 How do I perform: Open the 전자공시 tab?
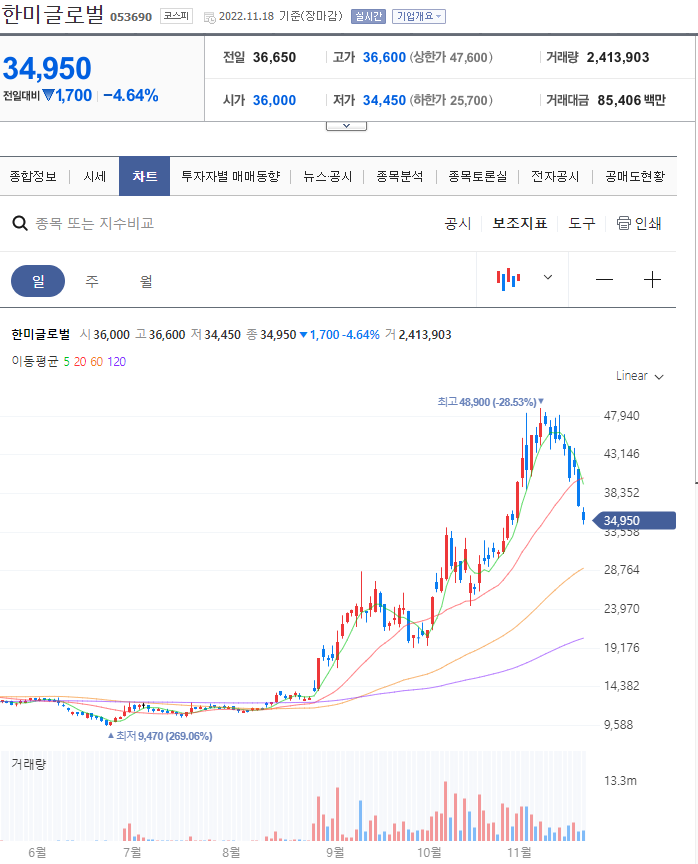tap(555, 176)
